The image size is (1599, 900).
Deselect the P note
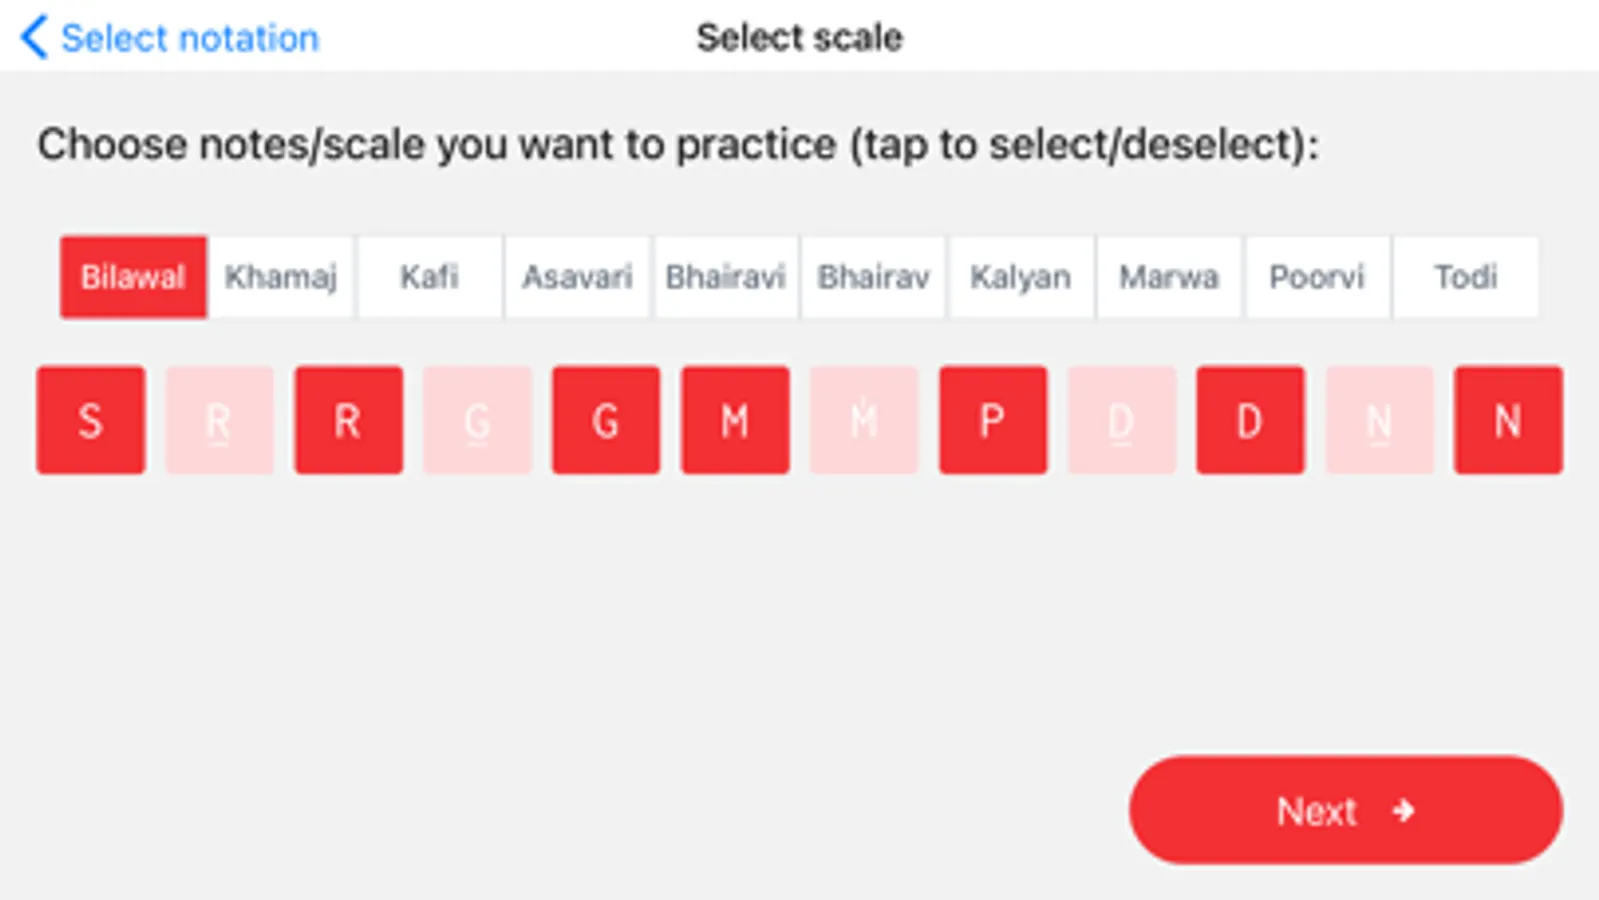[x=993, y=420]
